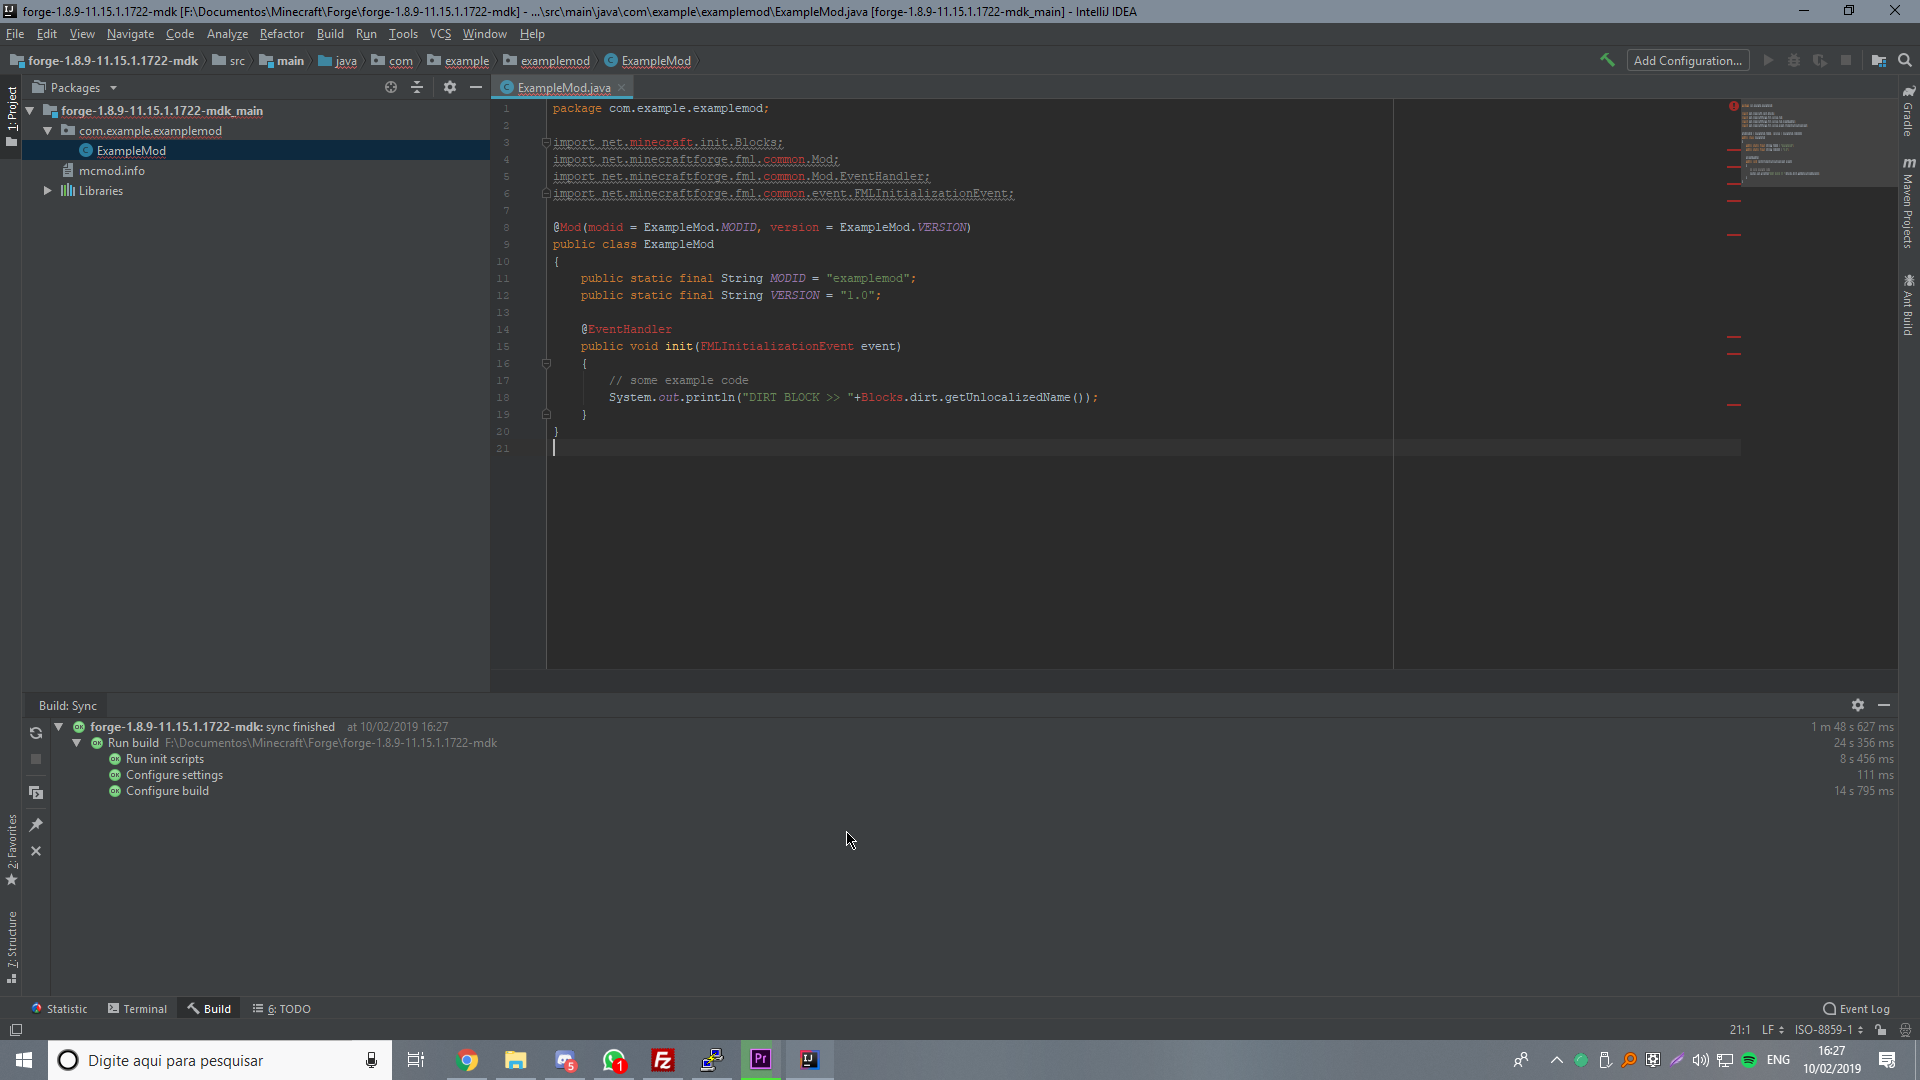Viewport: 1920px width, 1080px height.
Task: Open the LF line separator selector
Action: coord(1773,1030)
